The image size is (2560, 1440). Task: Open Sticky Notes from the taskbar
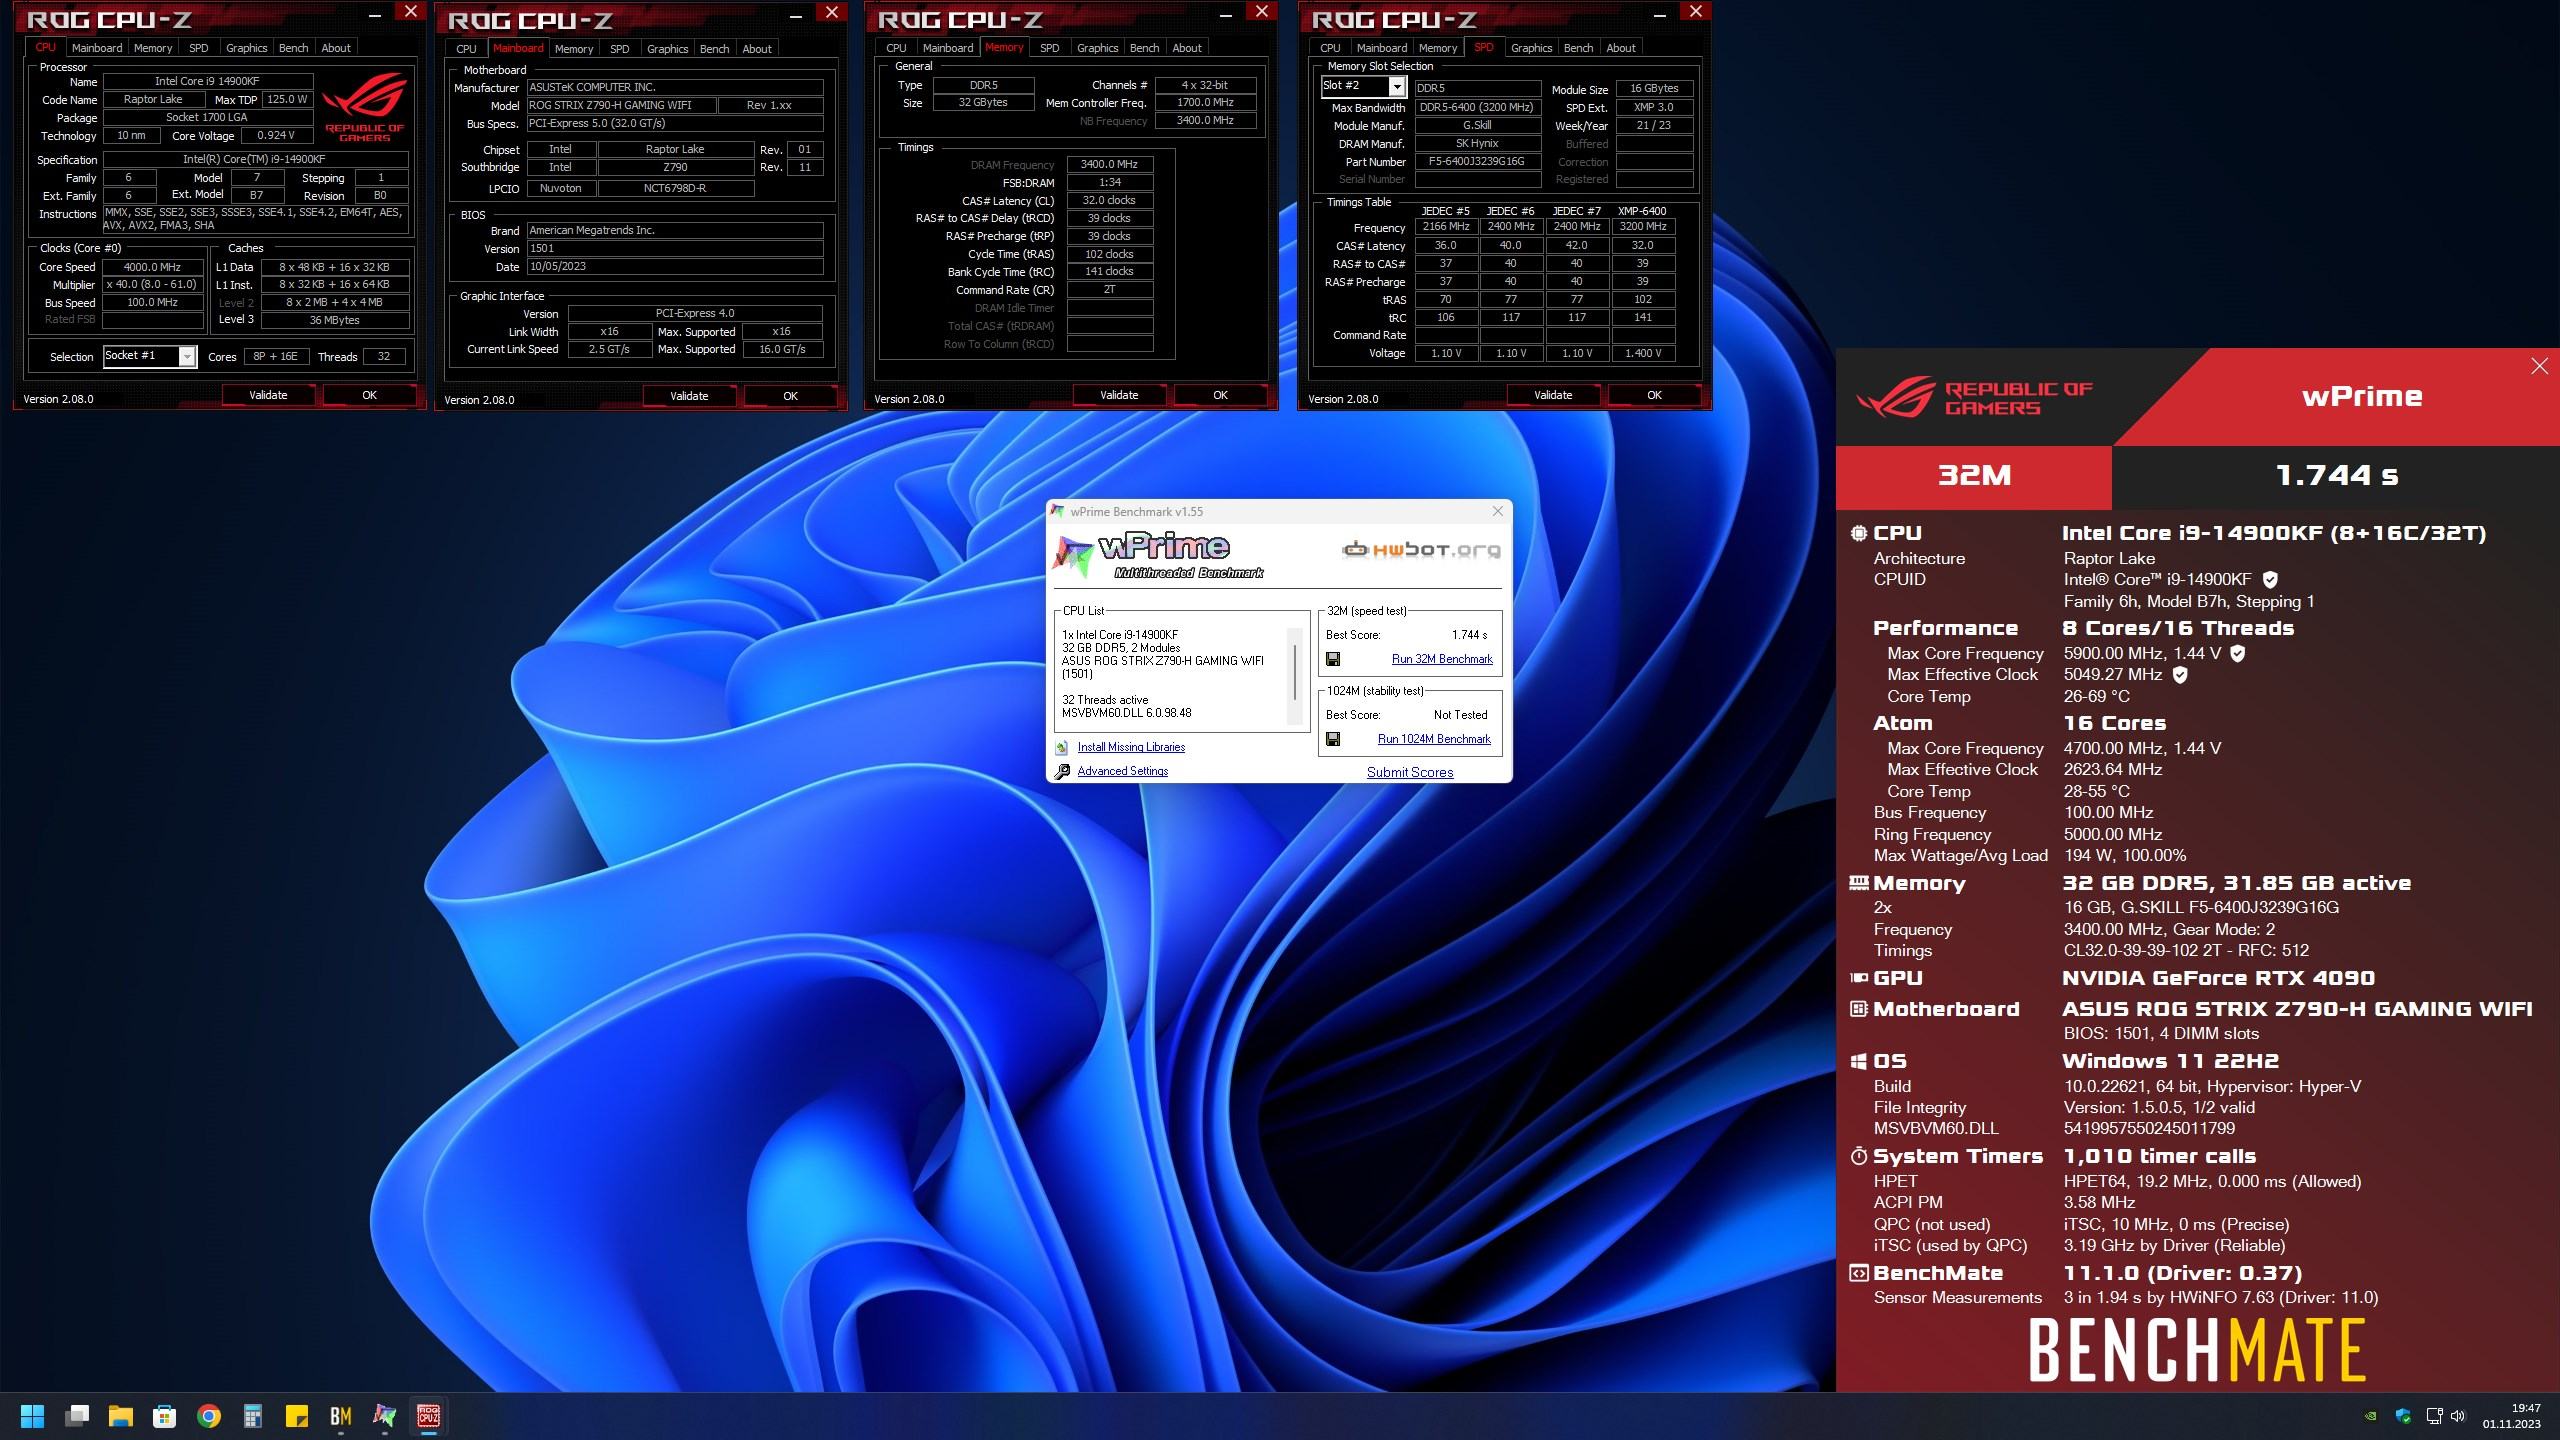[x=296, y=1416]
